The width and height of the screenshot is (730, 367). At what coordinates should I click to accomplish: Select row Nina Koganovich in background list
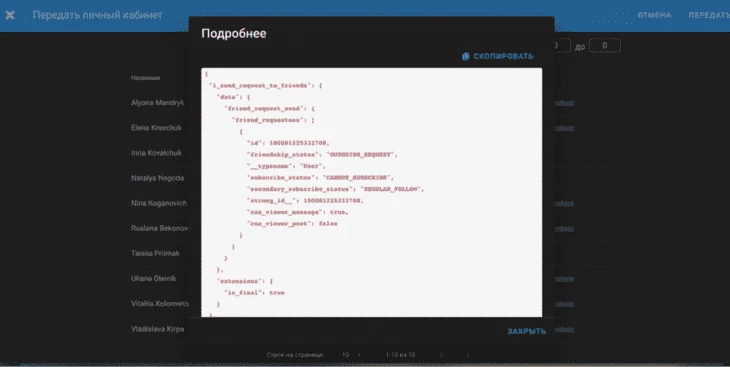click(x=159, y=203)
